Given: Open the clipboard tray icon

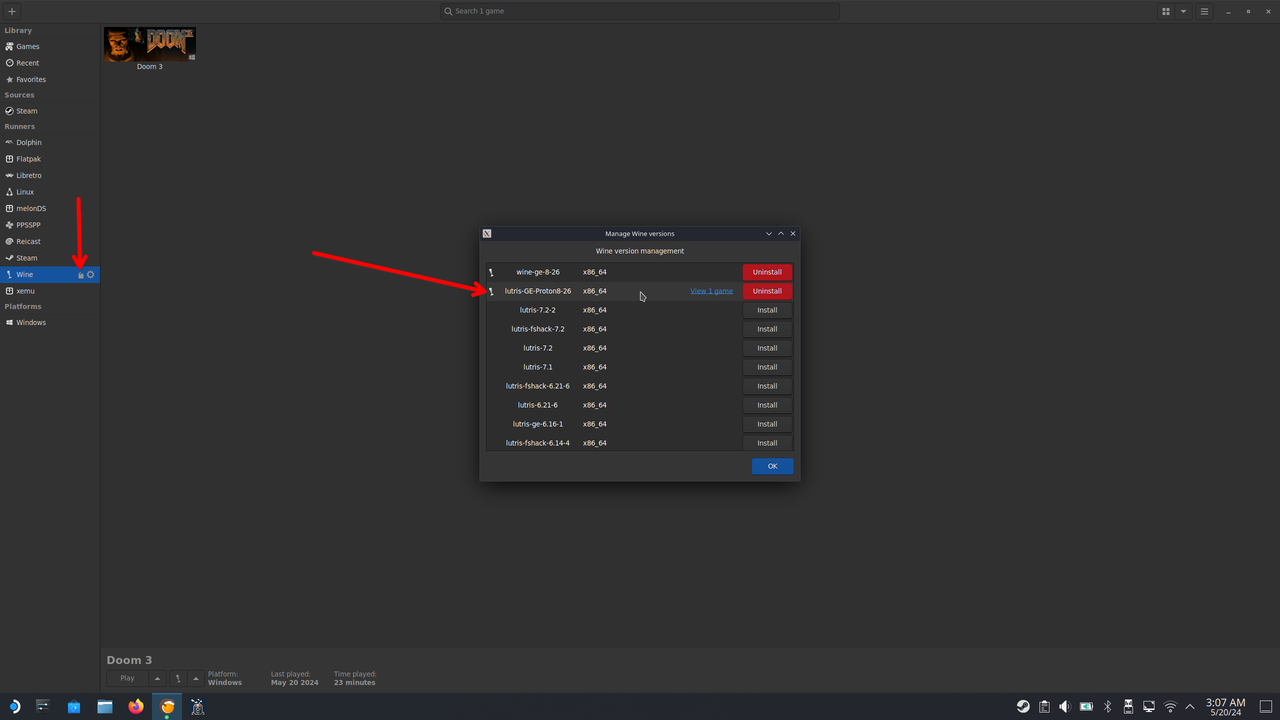Looking at the screenshot, I should [x=1044, y=706].
